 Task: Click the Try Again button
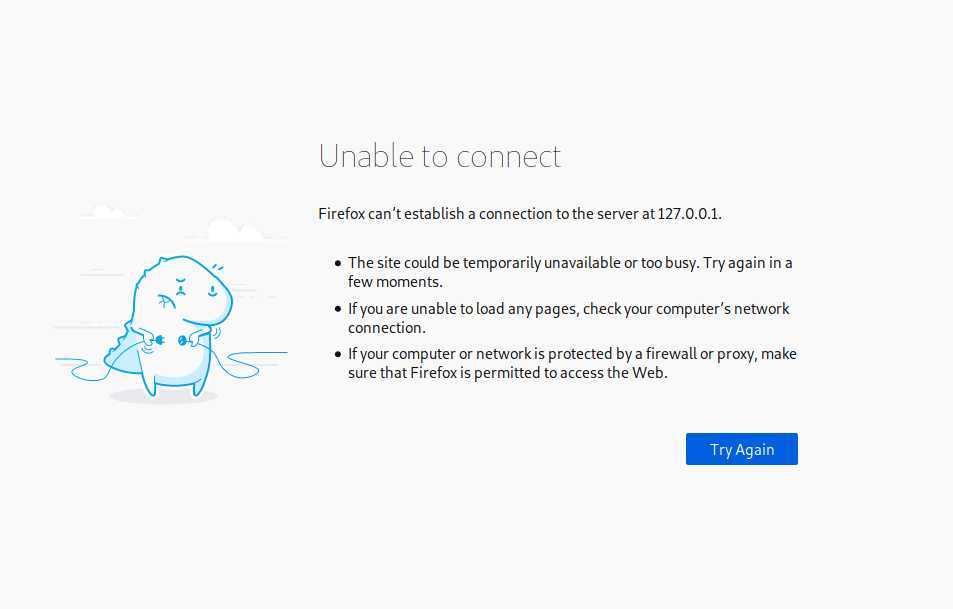[741, 449]
